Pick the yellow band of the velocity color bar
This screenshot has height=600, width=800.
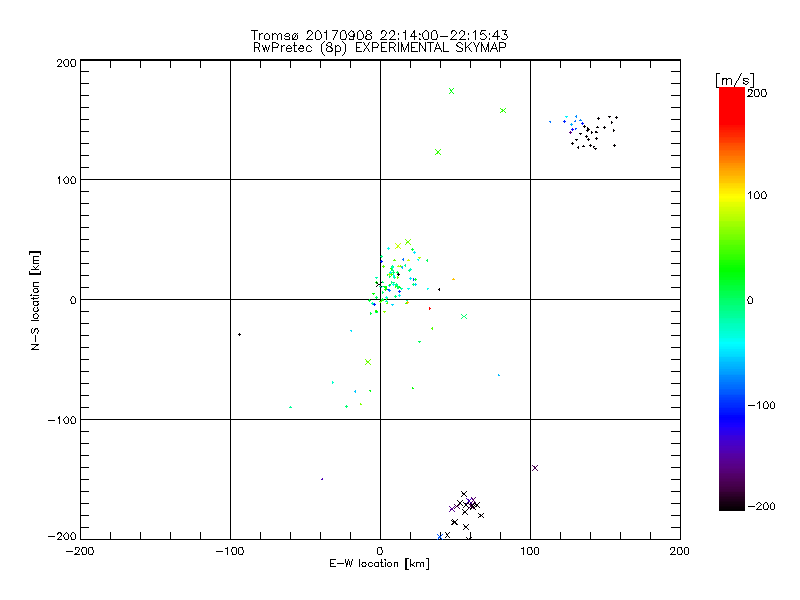pyautogui.click(x=732, y=195)
